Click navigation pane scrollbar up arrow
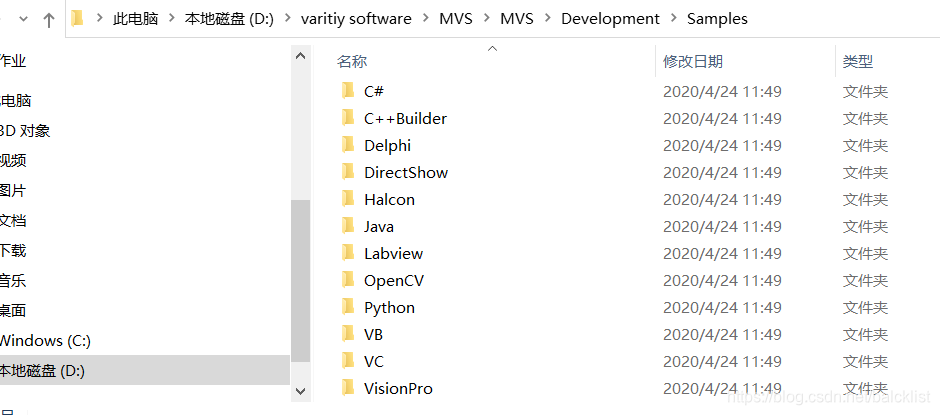 click(x=300, y=56)
